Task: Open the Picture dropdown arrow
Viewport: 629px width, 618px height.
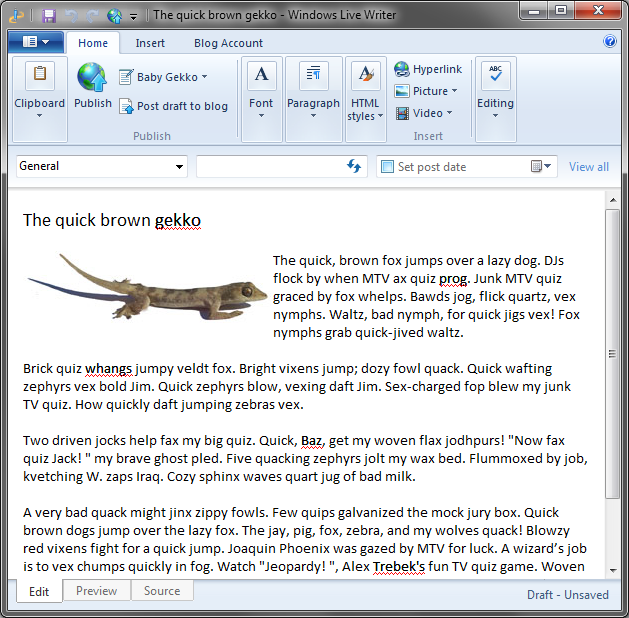Action: [x=455, y=91]
